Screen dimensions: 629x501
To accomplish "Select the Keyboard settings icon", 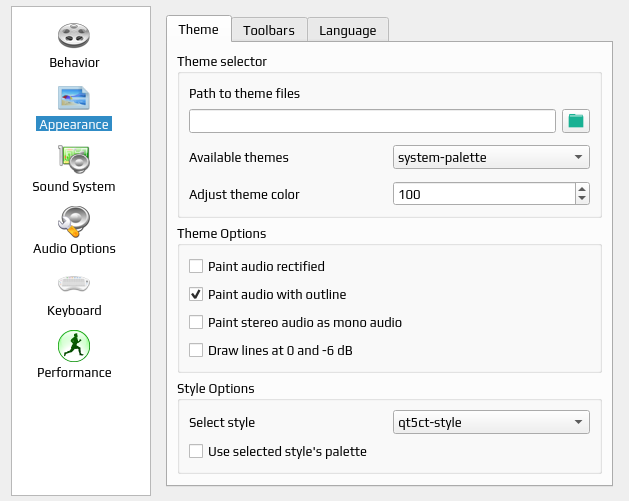I will coord(74,284).
